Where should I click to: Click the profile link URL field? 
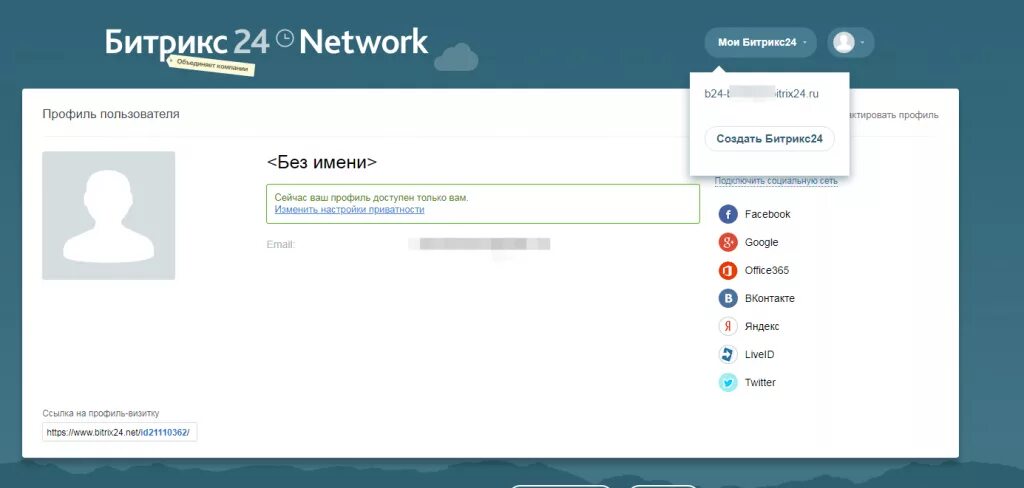120,432
